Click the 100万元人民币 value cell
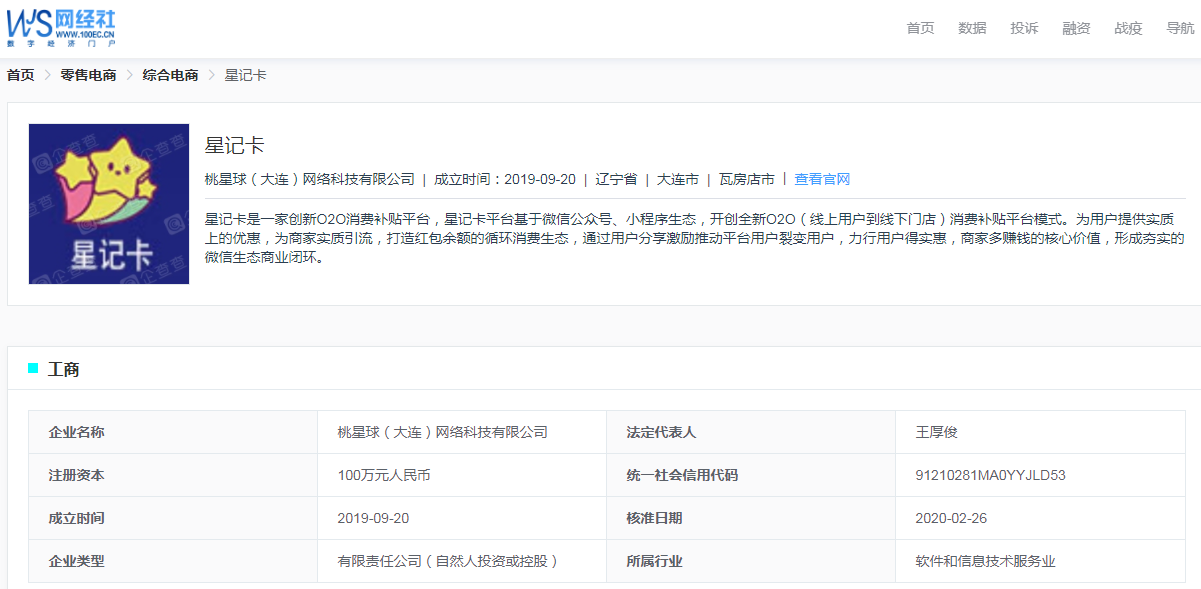The image size is (1201, 589). pyautogui.click(x=384, y=475)
